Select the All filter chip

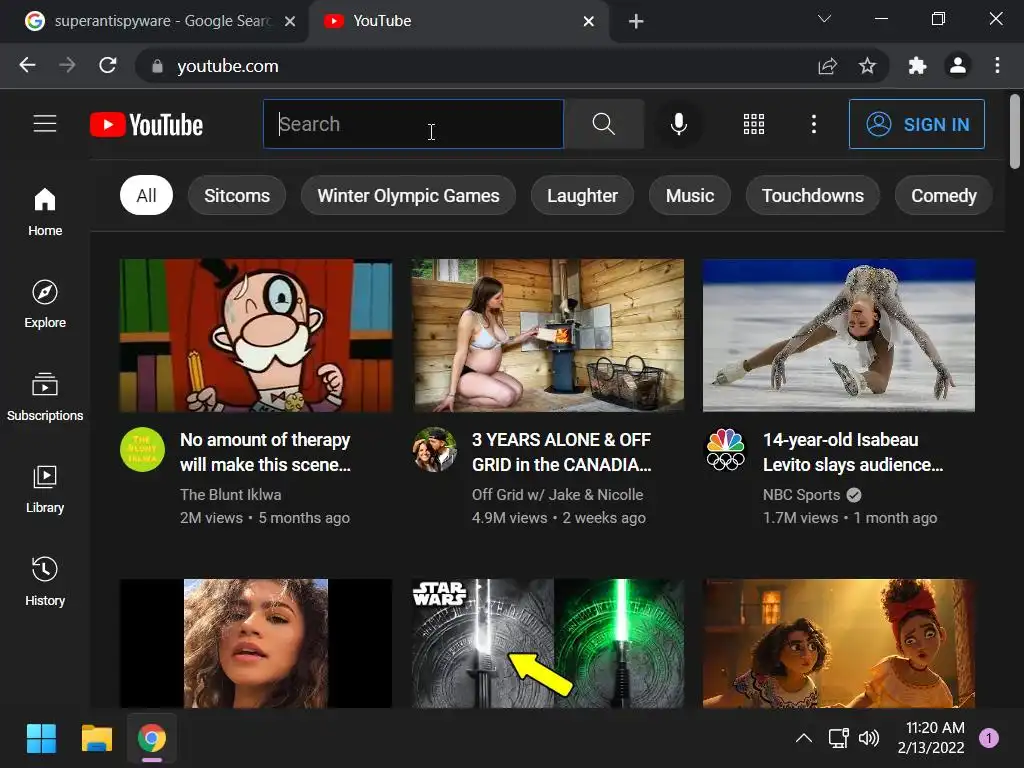tap(146, 195)
